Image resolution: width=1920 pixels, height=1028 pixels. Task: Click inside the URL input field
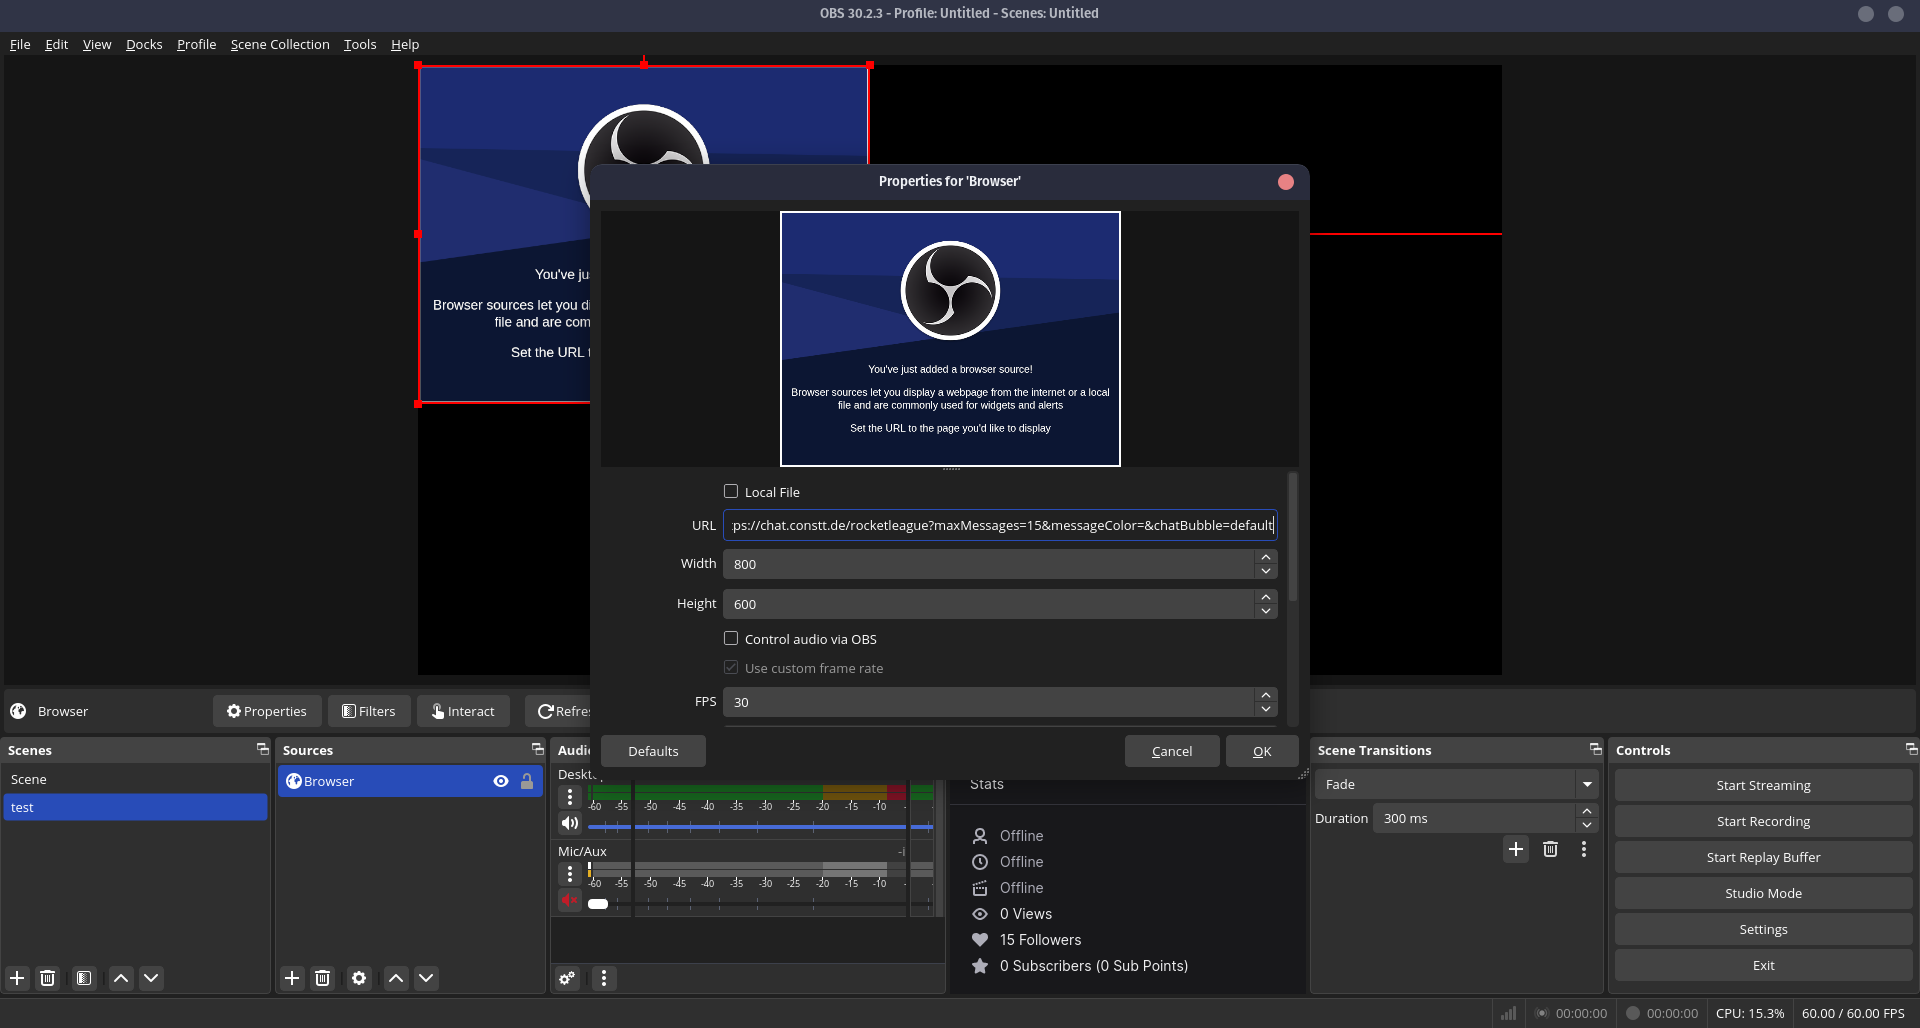(1000, 525)
